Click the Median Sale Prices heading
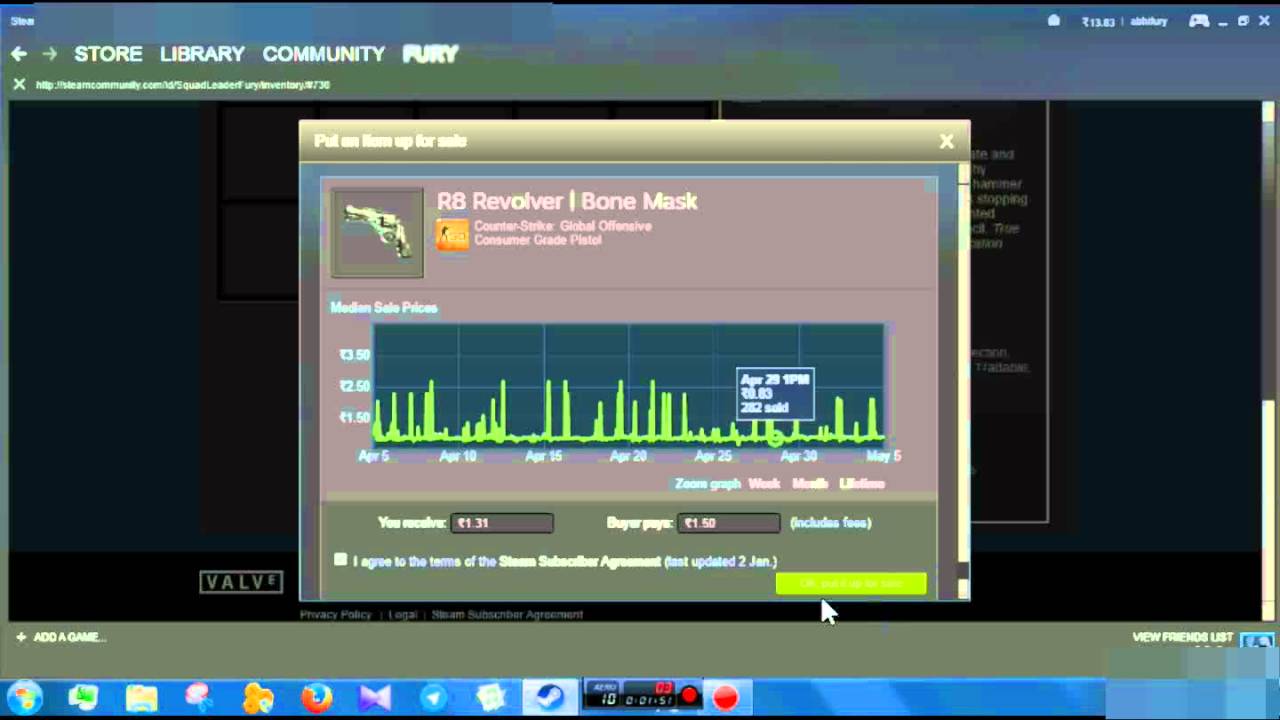The width and height of the screenshot is (1280, 720). click(x=384, y=308)
